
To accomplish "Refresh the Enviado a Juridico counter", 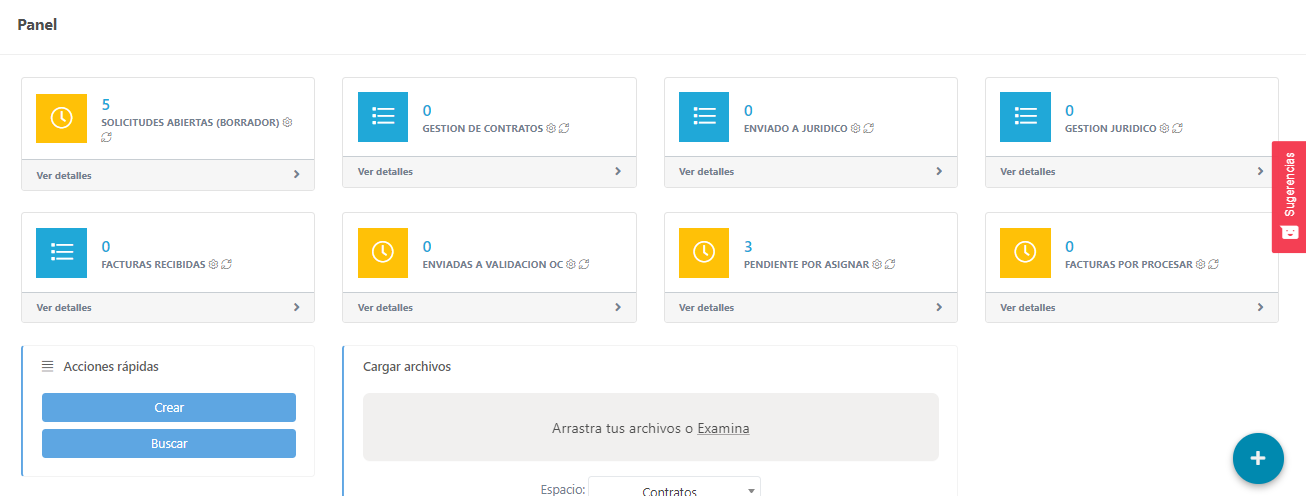I will 869,129.
